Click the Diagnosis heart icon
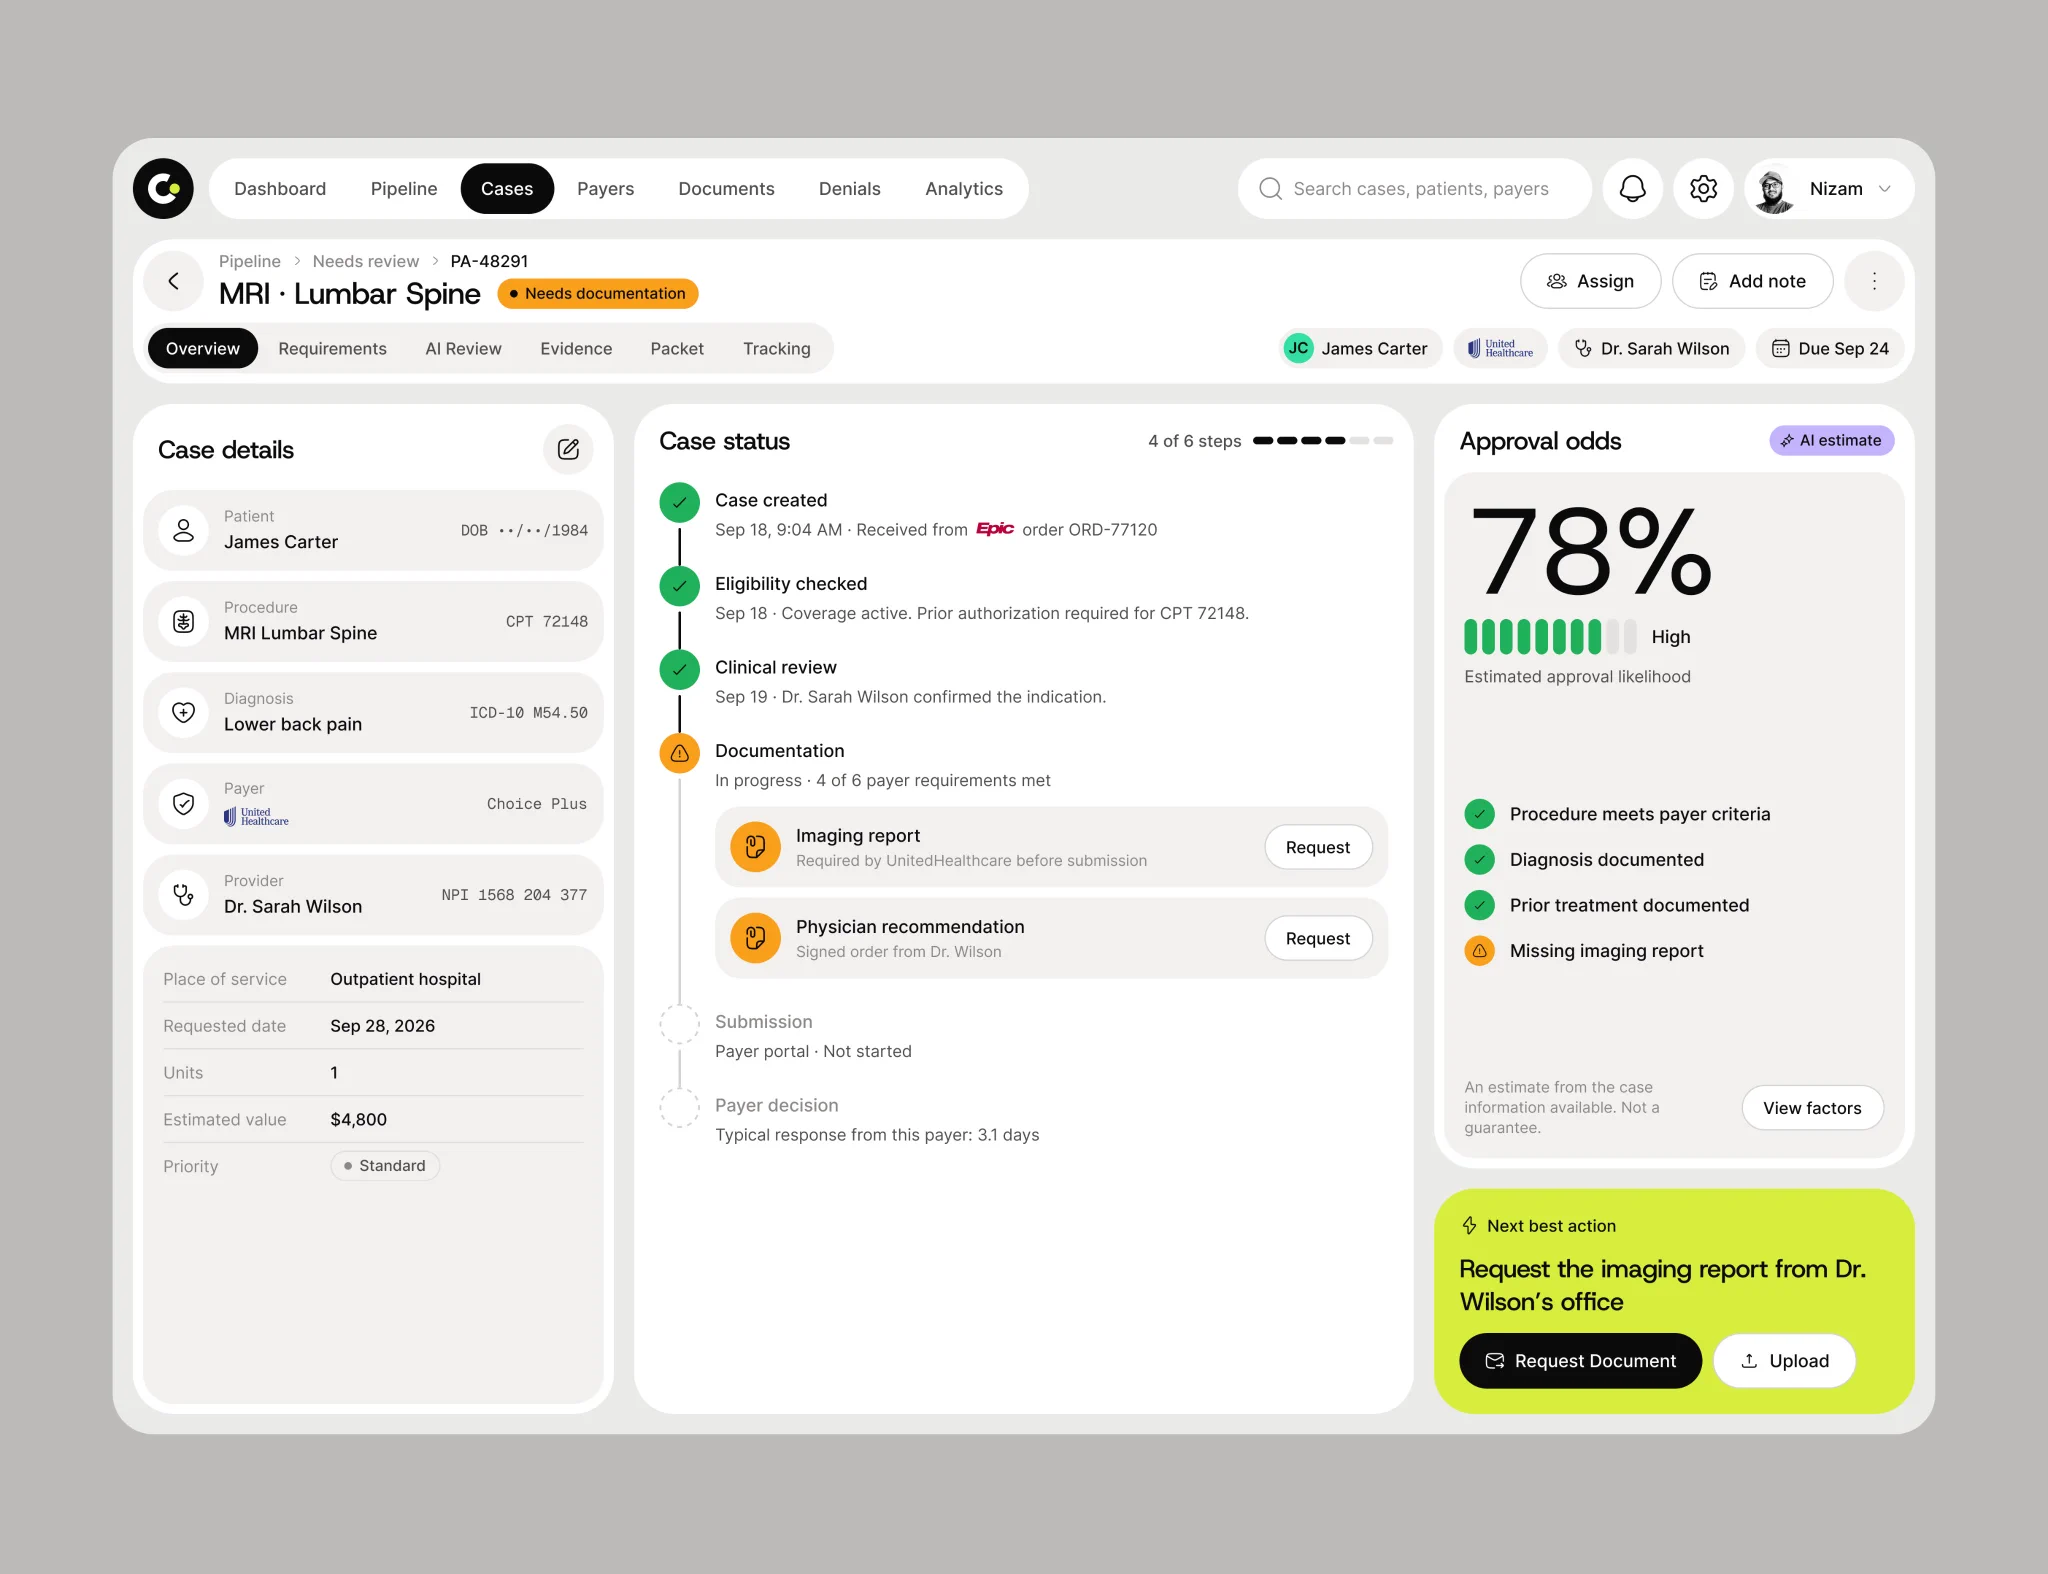This screenshot has height=1574, width=2048. [x=184, y=712]
